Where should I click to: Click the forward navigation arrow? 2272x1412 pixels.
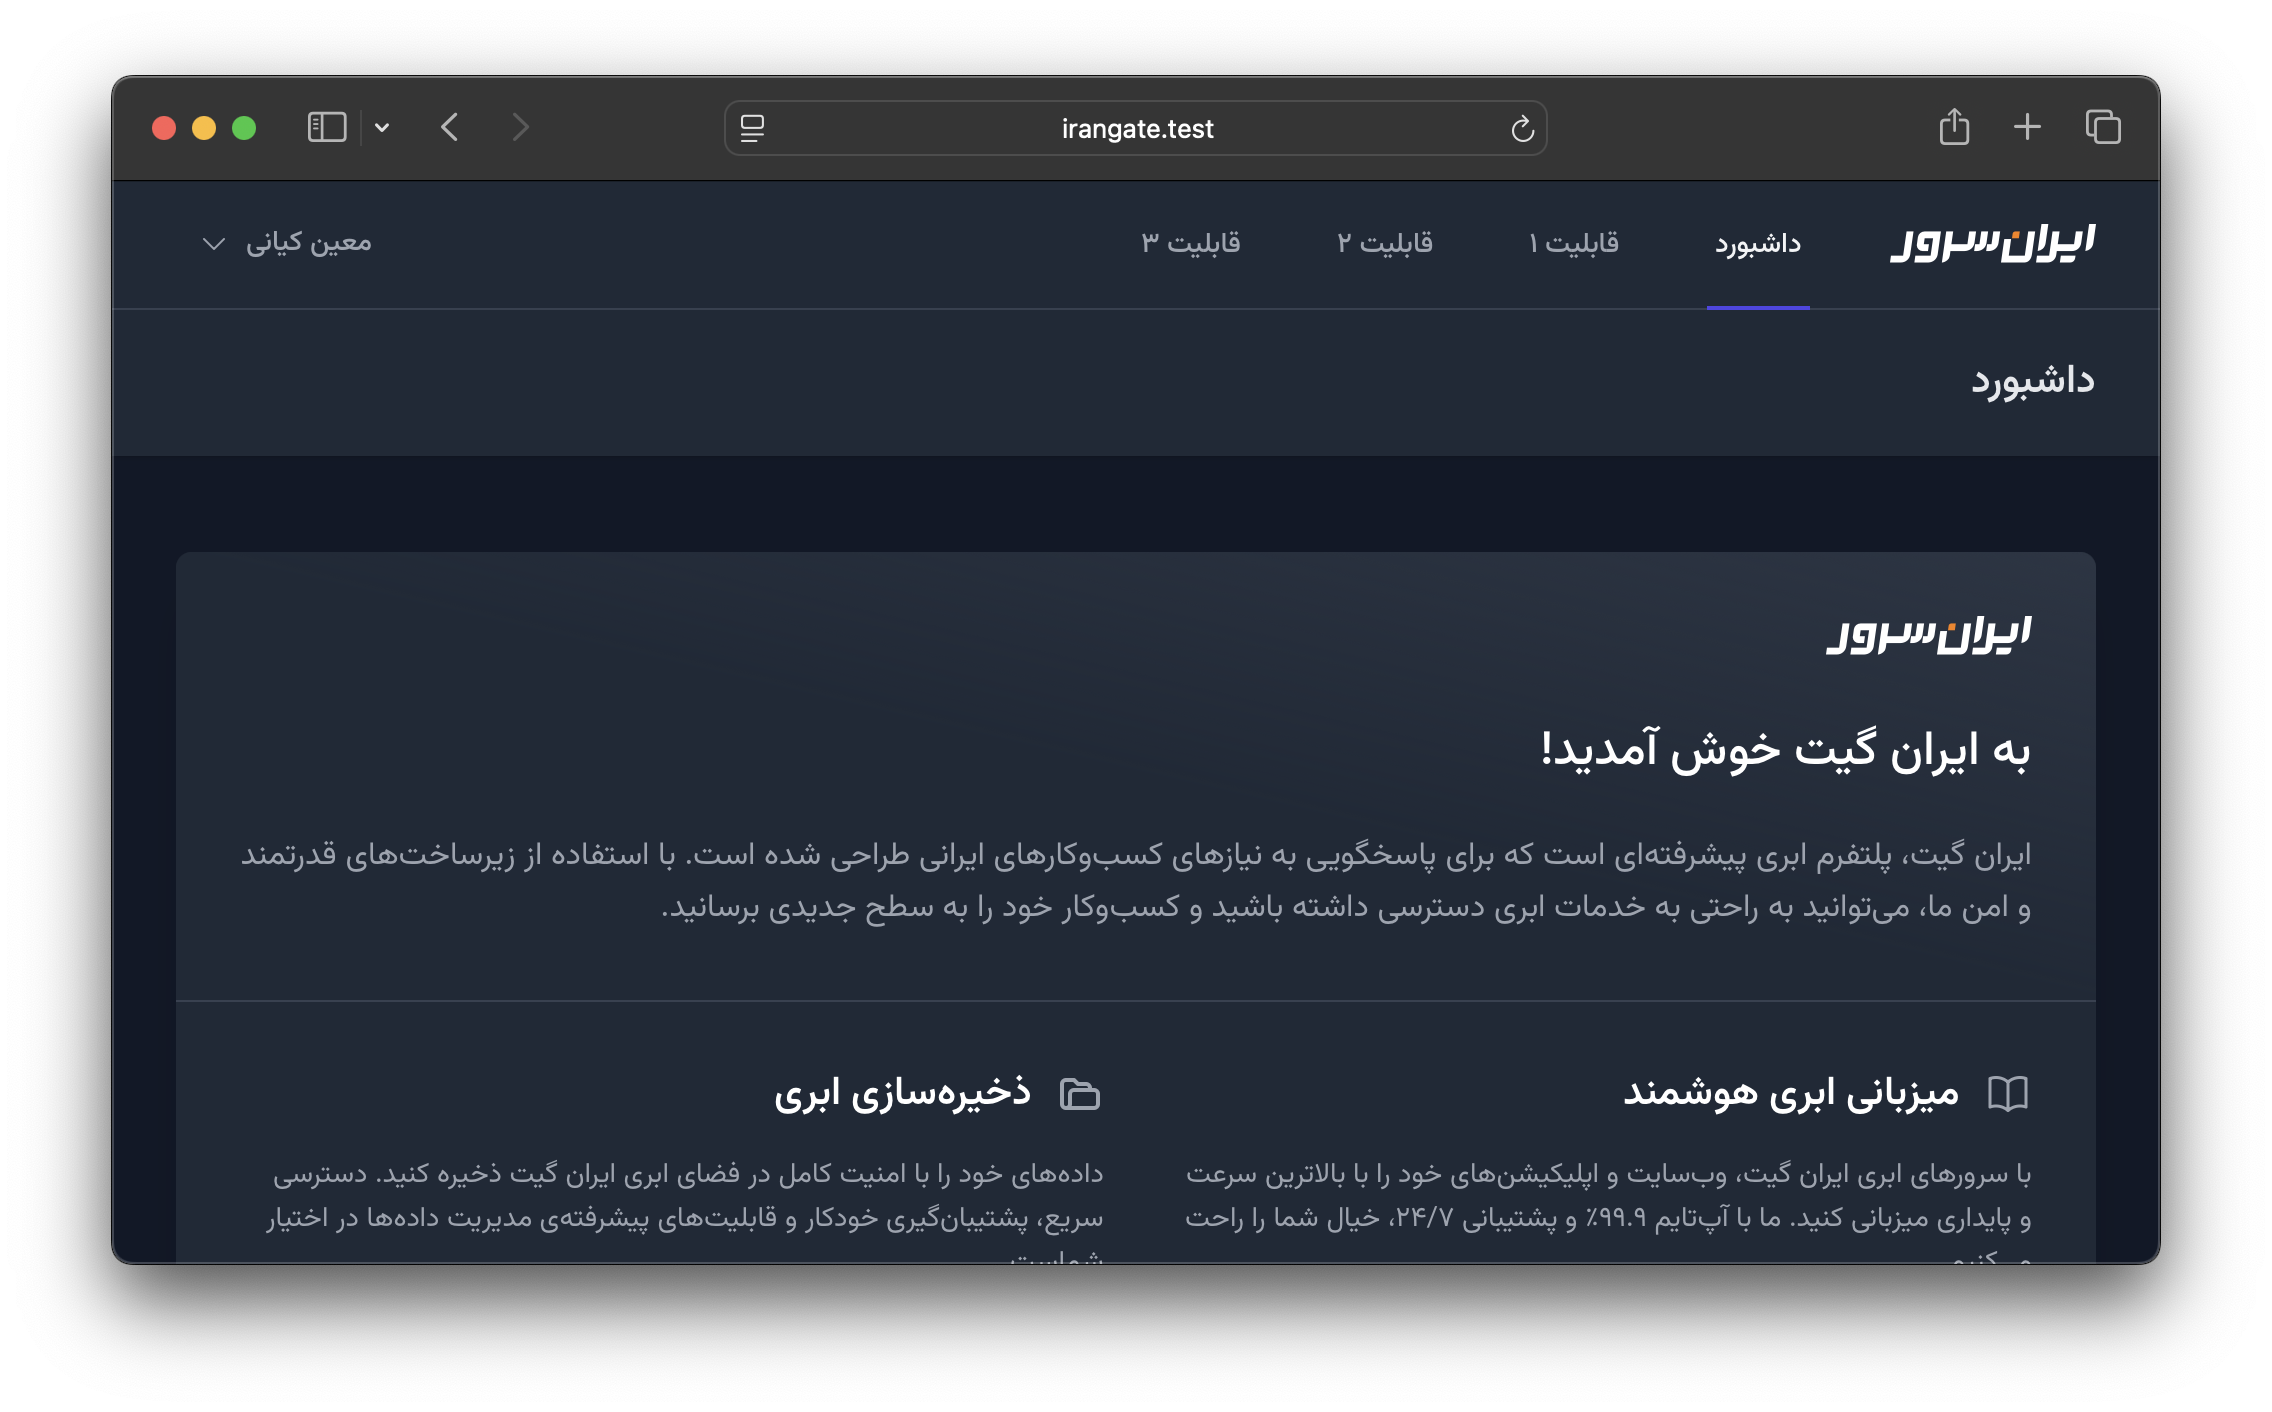[x=520, y=128]
